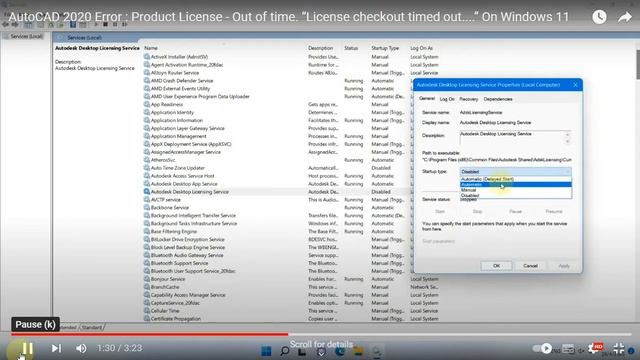Choose Disabled in the startup type list

point(516,195)
